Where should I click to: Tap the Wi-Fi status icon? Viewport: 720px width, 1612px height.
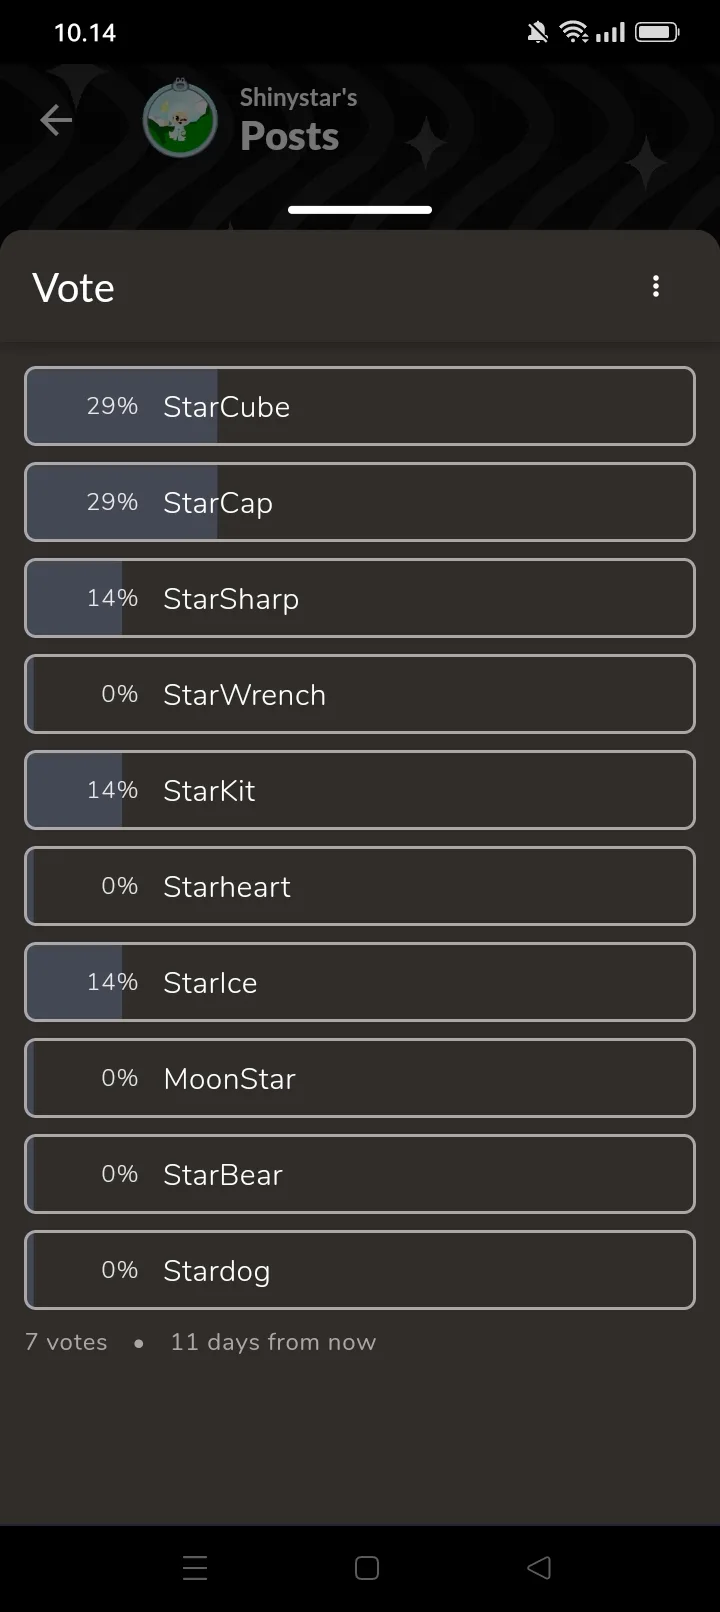(574, 33)
